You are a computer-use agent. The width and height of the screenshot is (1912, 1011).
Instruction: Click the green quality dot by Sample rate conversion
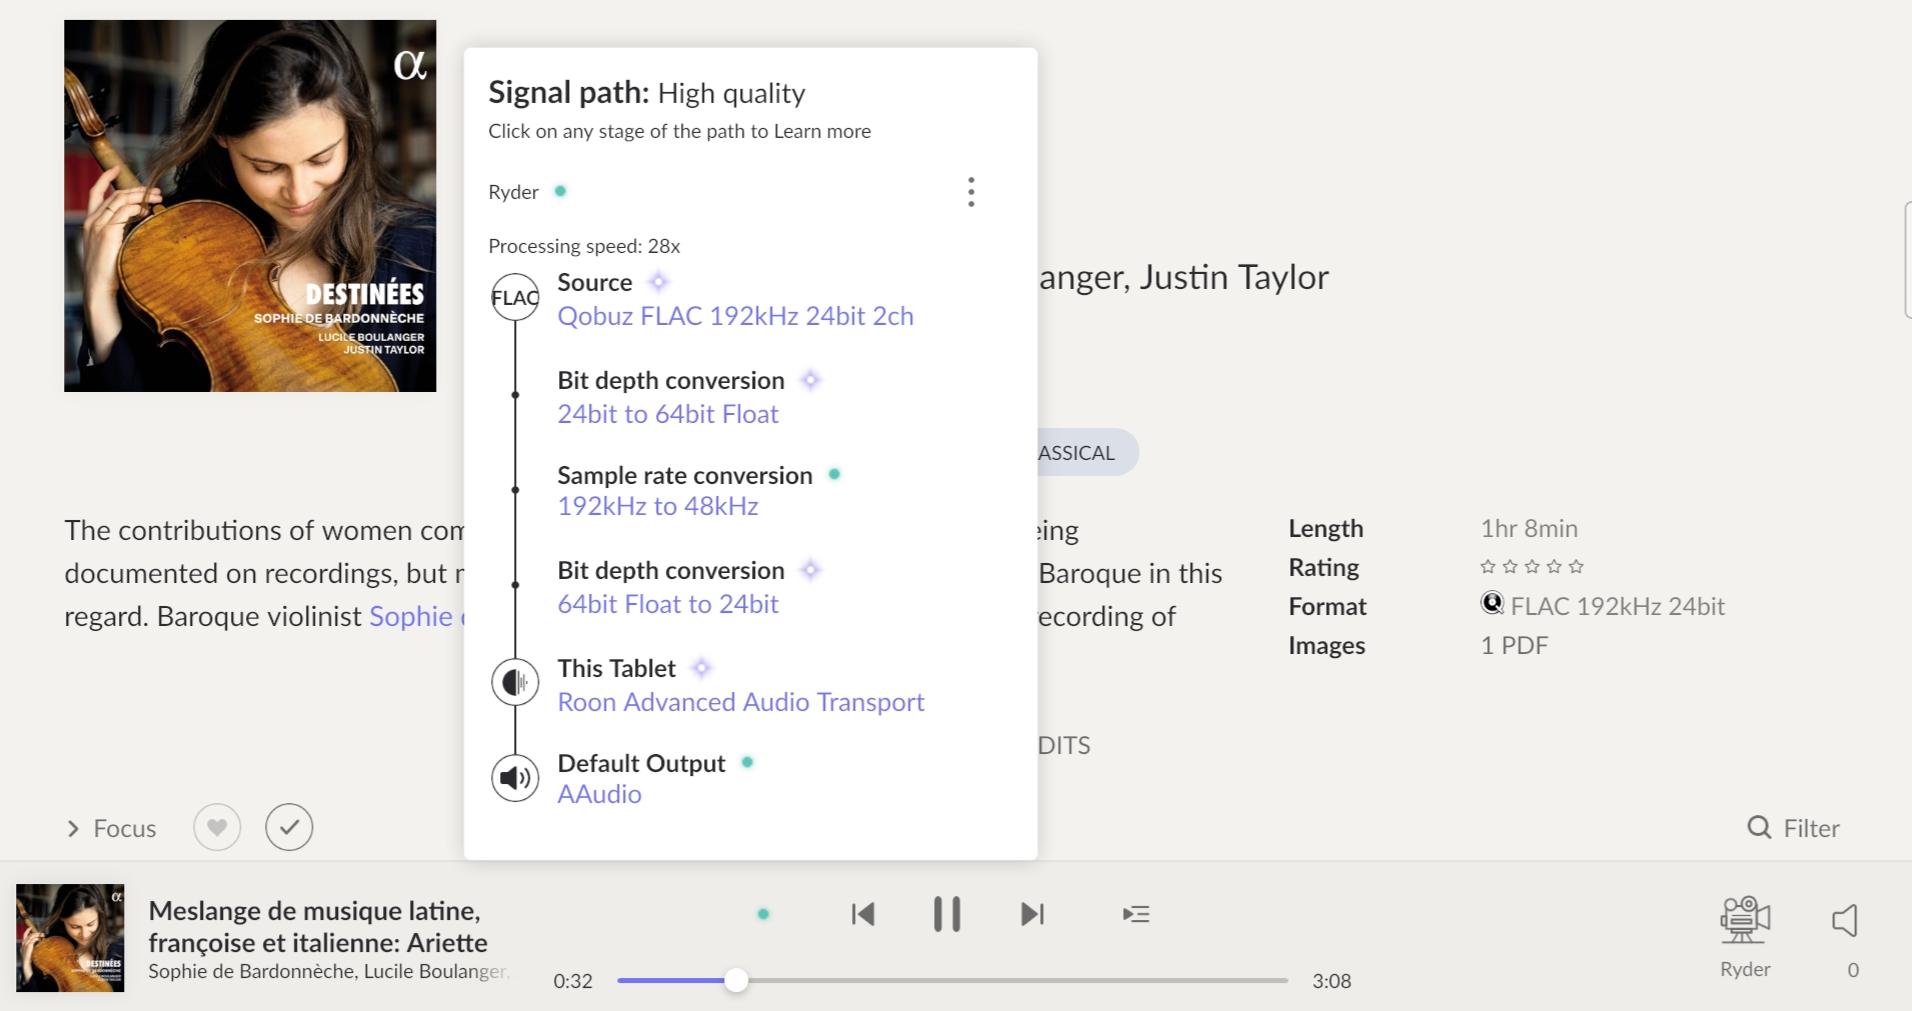834,474
